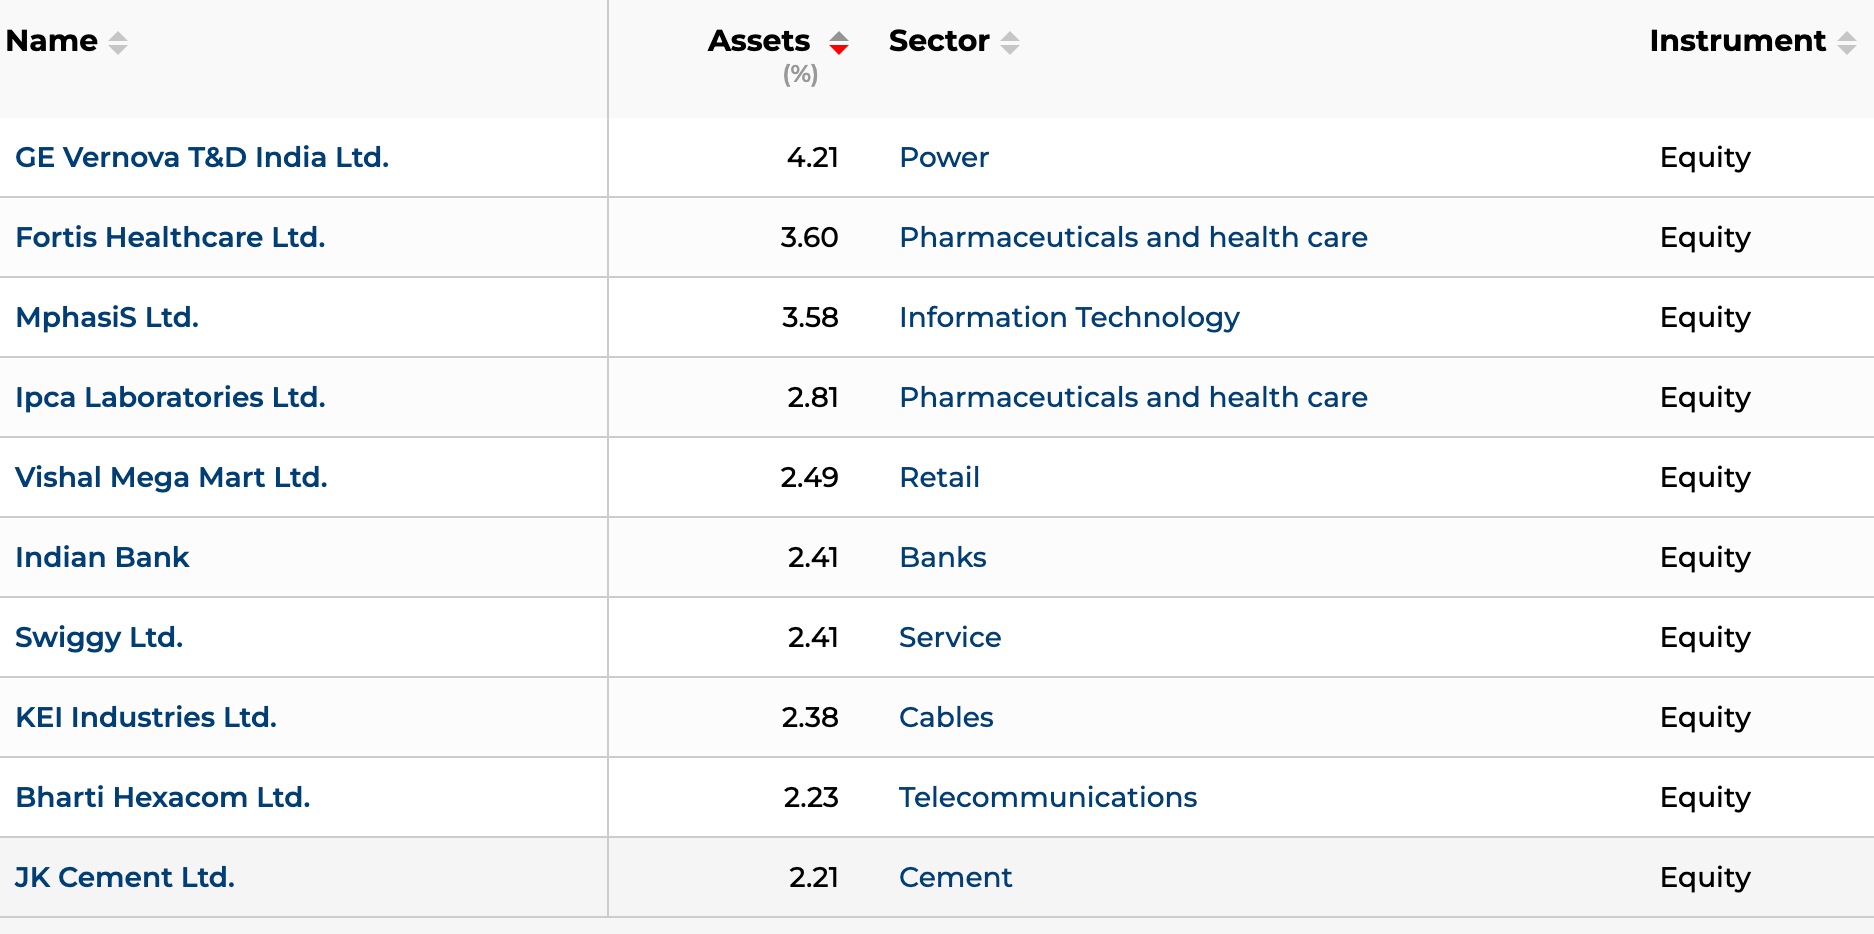Open Indian Bank stock link
The width and height of the screenshot is (1874, 934).
click(x=102, y=557)
